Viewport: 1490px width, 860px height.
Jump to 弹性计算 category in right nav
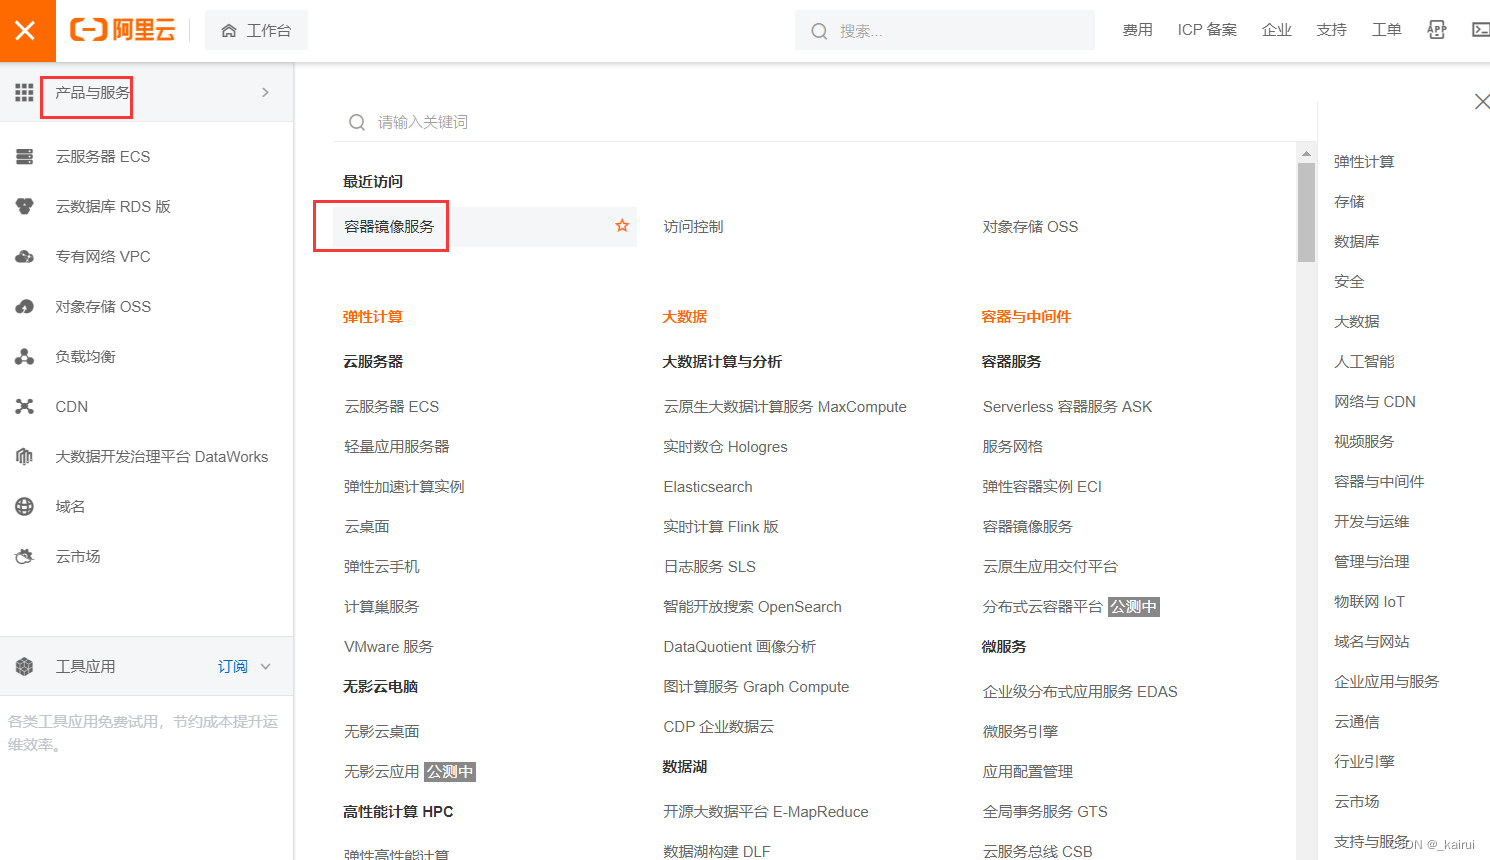pos(1364,162)
